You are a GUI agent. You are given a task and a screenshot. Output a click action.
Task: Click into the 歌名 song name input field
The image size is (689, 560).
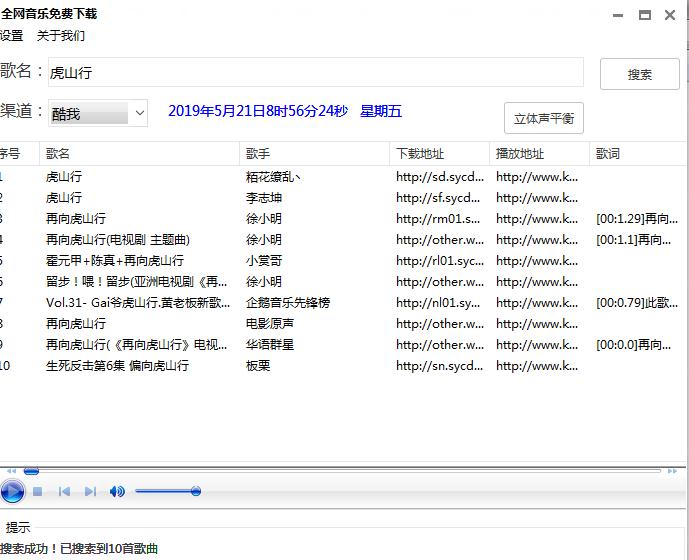[315, 72]
